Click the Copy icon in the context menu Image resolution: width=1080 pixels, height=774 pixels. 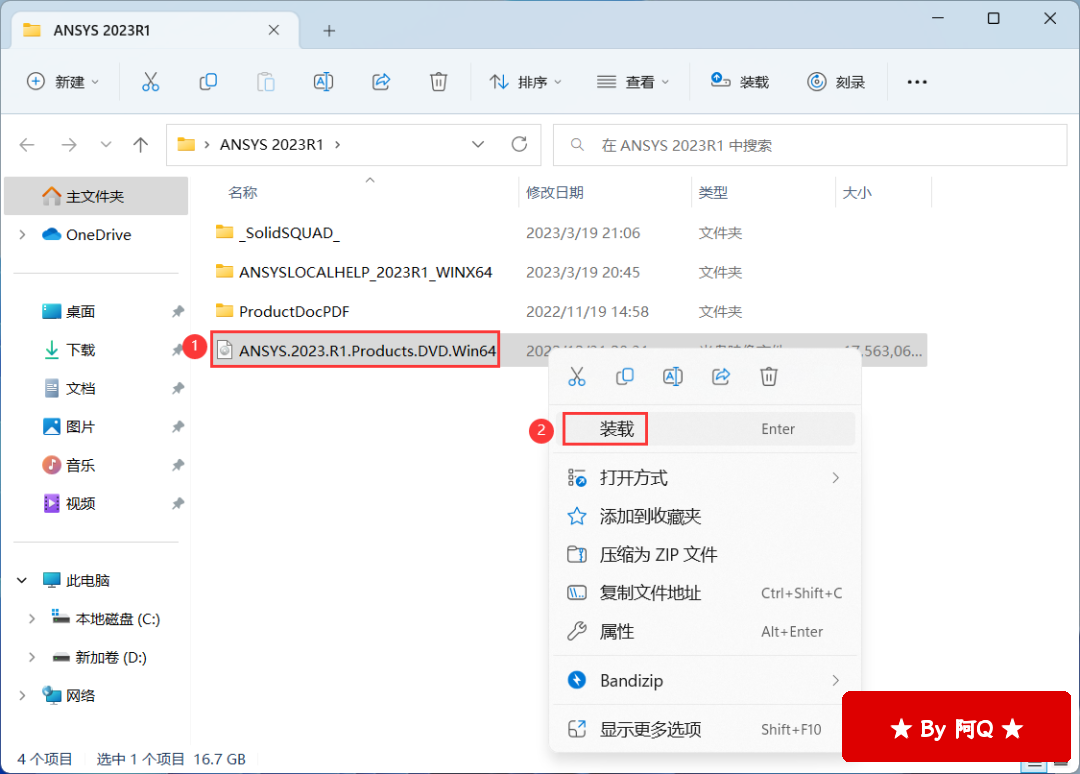point(625,376)
